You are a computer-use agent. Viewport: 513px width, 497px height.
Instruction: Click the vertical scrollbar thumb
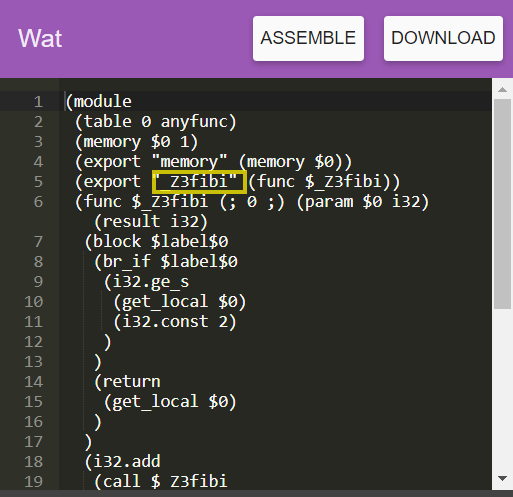[x=502, y=204]
